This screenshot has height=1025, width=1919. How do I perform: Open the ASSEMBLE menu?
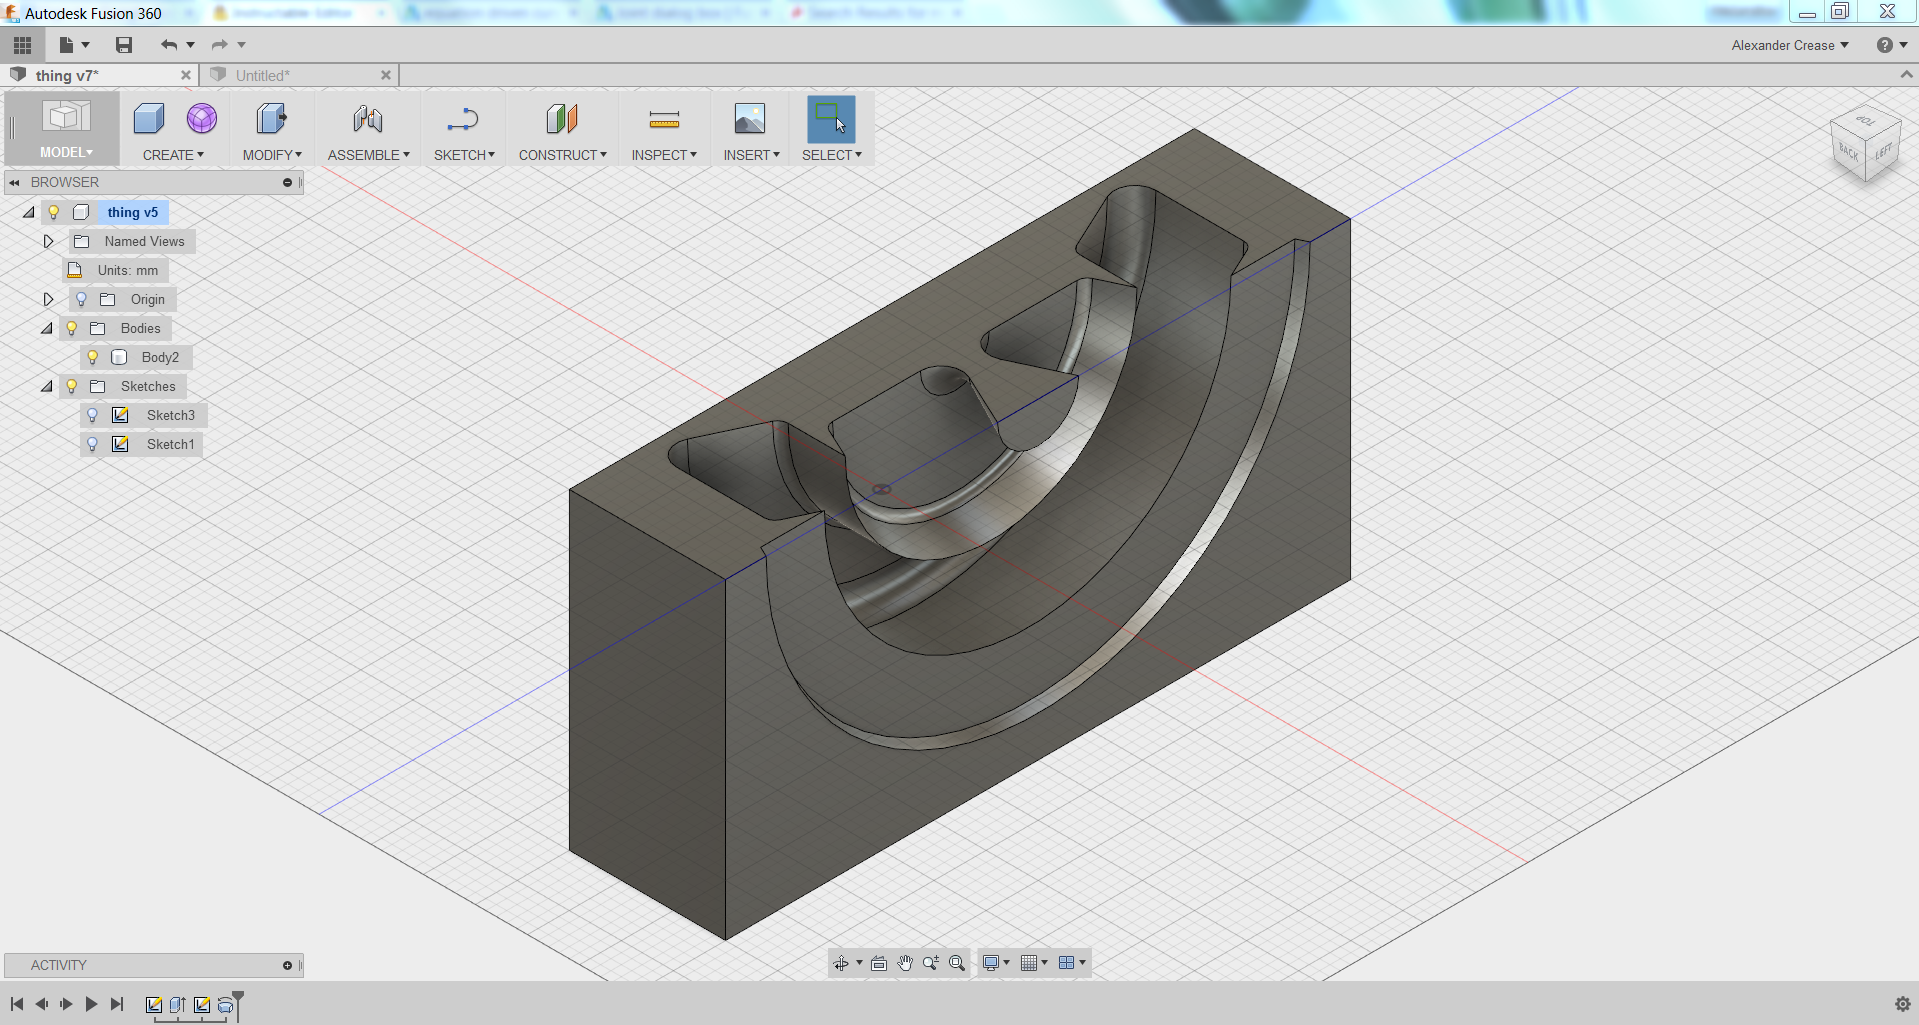(x=369, y=155)
